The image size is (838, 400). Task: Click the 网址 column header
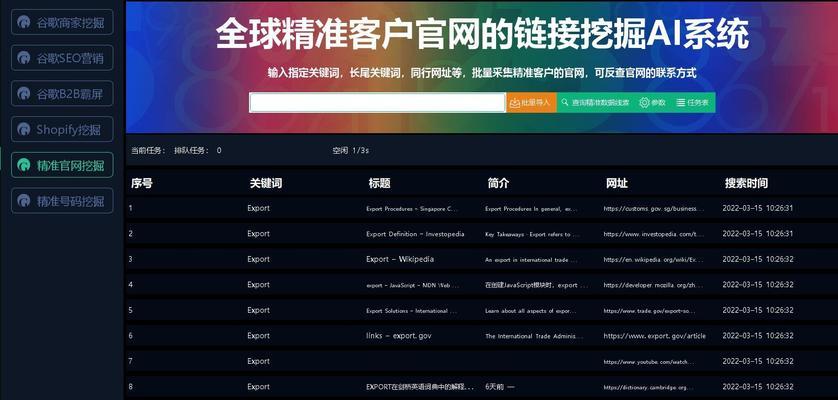(617, 183)
